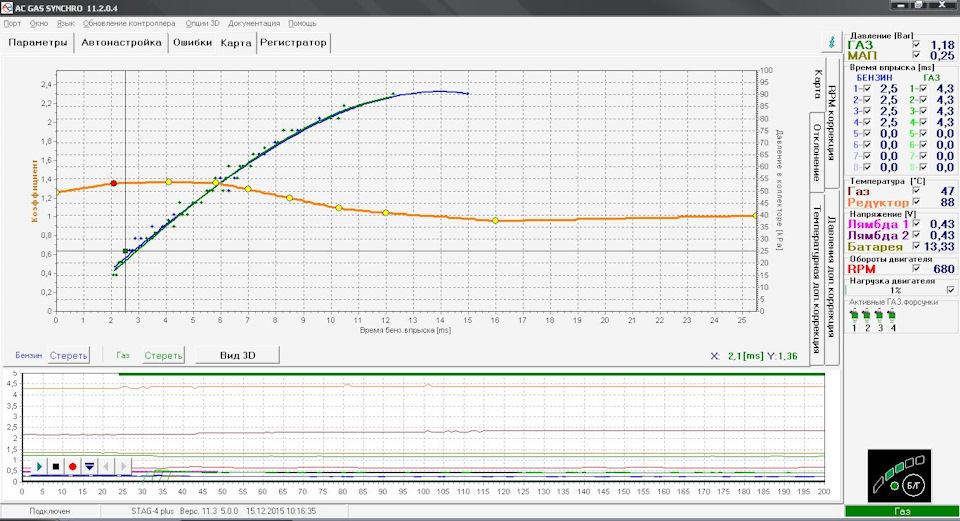Open the Окно menu
Viewport: 960px width, 521px height.
coord(39,23)
